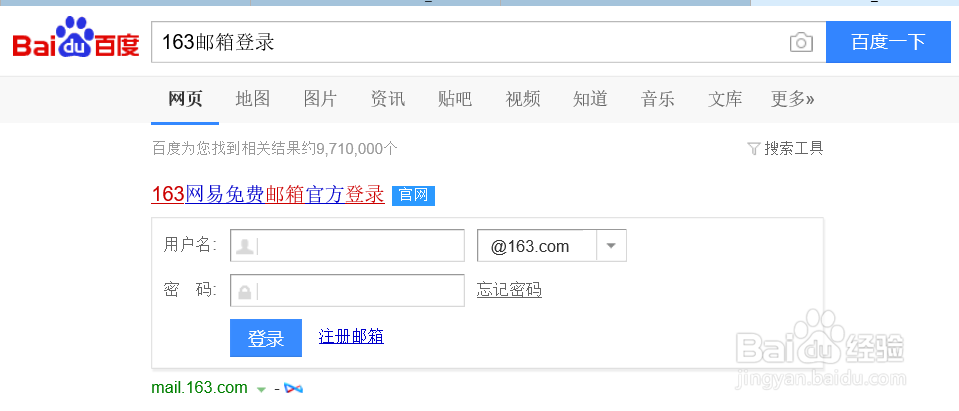Click the 用户名: label

[x=190, y=245]
